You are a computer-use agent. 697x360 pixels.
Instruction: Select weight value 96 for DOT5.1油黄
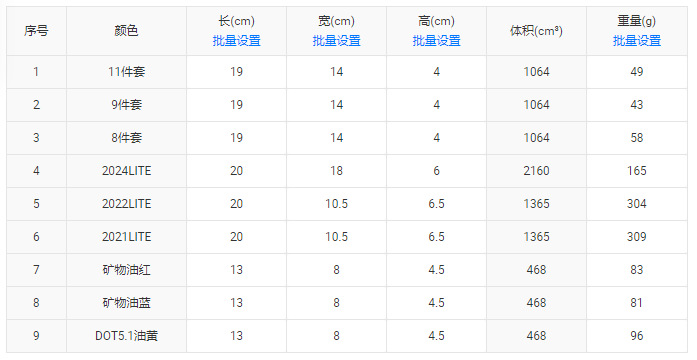pos(637,336)
